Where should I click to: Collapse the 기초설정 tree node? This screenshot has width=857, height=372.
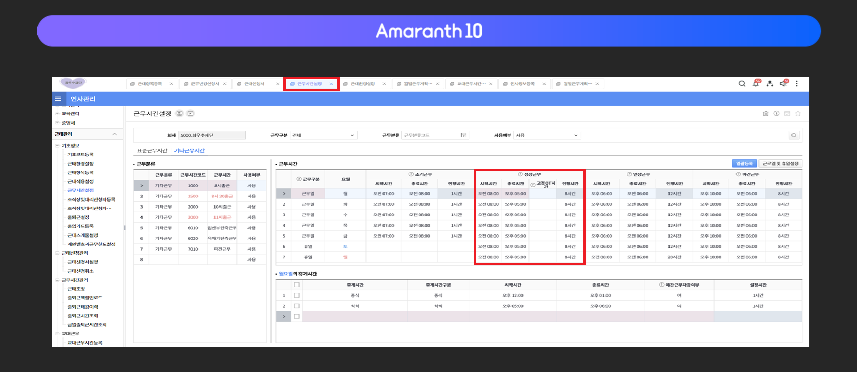click(57, 146)
